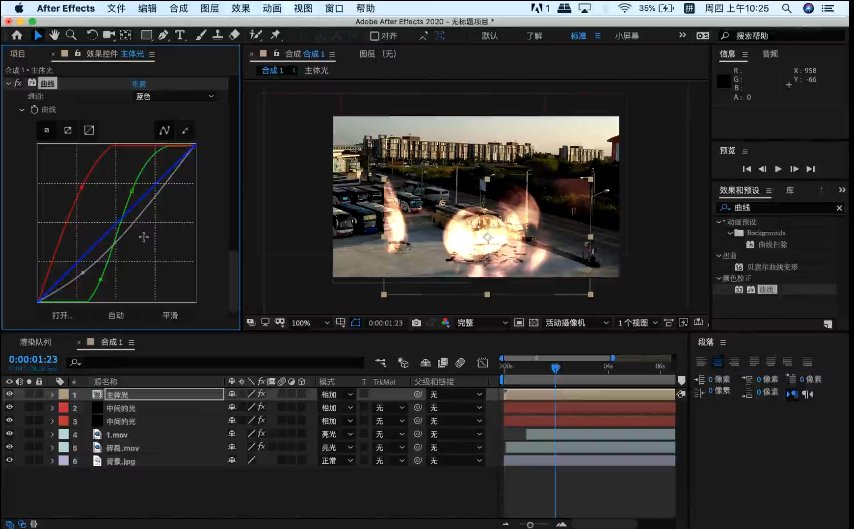The image size is (854, 529).
Task: Select the Horizontal Type tool
Action: (180, 35)
